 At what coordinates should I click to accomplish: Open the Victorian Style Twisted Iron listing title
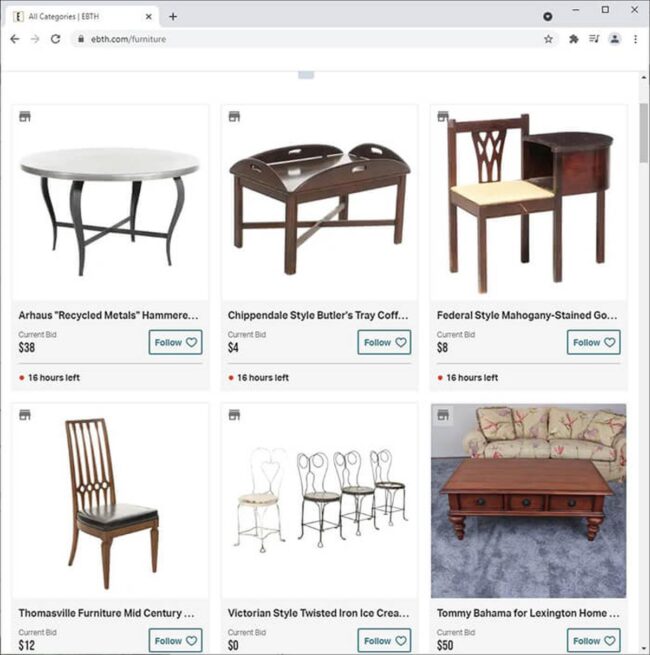tap(318, 613)
